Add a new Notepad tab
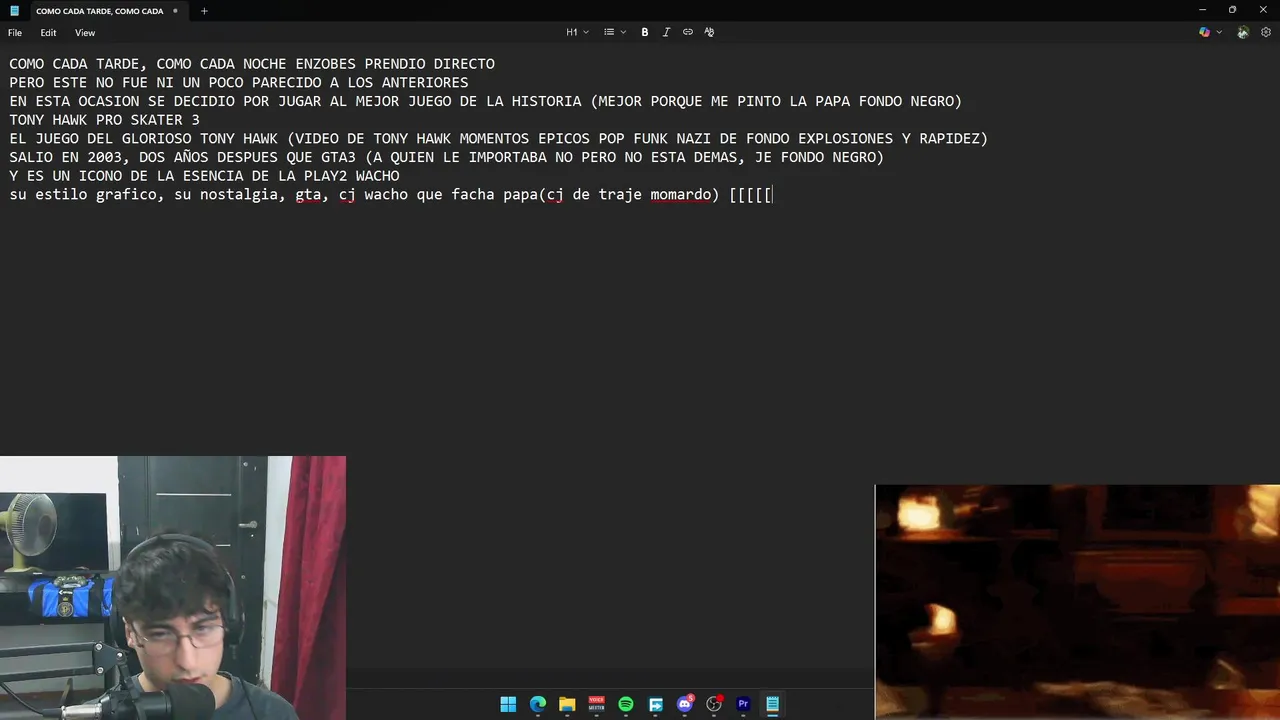Image resolution: width=1280 pixels, height=720 pixels. [x=204, y=11]
